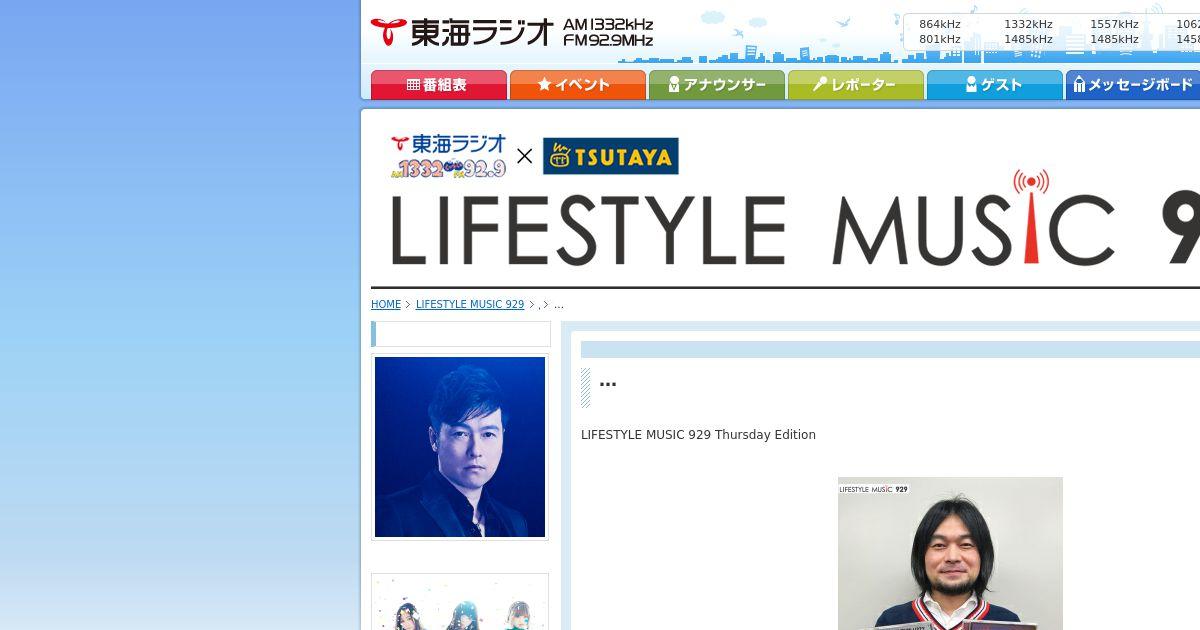Follow the LIFESTYLE MUSIC 929 breadcrumb link
This screenshot has height=630, width=1200.
[470, 304]
